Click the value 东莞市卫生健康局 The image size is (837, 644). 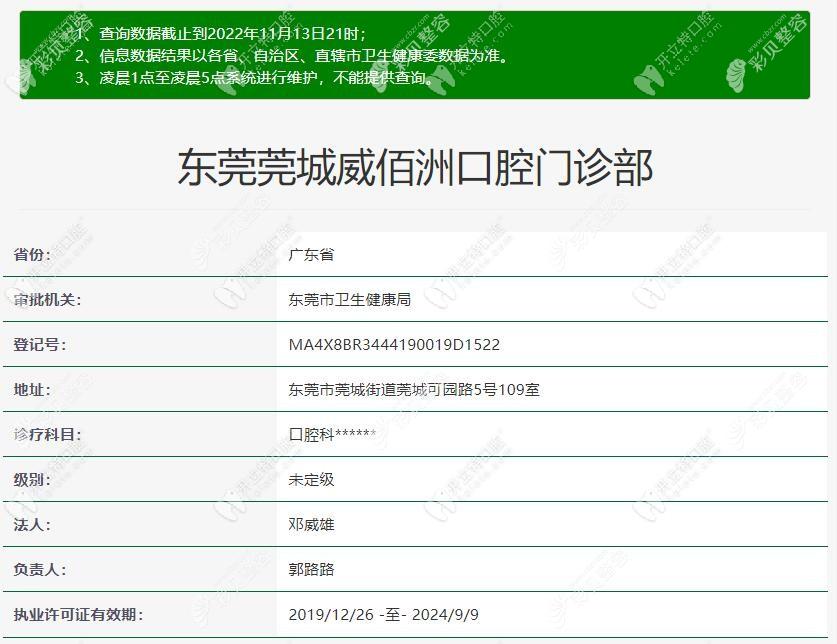350,300
